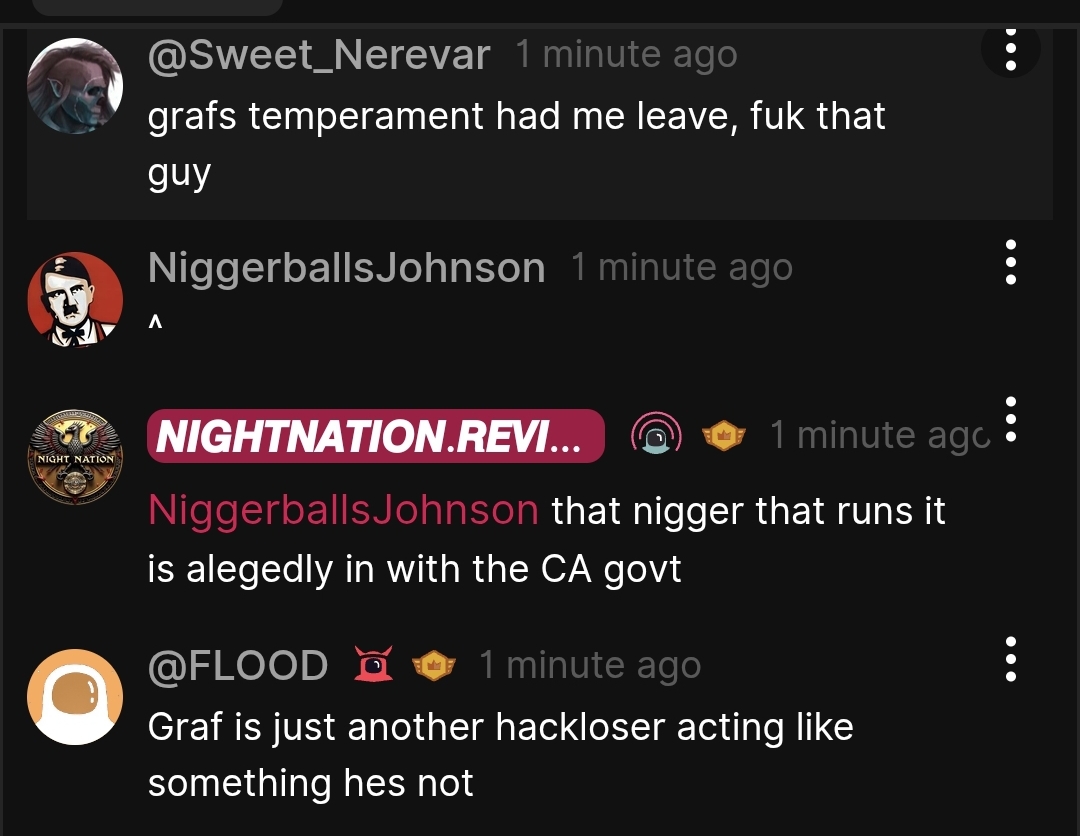Click the @FLOOD username
This screenshot has height=836, width=1080.
click(x=238, y=666)
